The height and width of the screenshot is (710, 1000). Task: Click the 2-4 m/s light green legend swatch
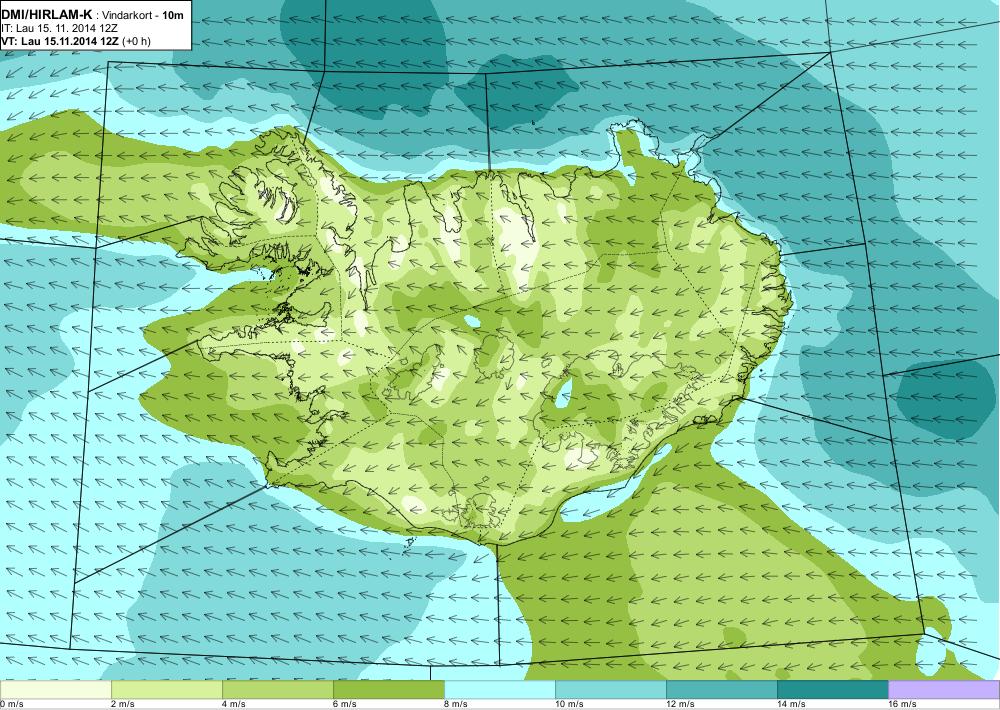[x=166, y=690]
